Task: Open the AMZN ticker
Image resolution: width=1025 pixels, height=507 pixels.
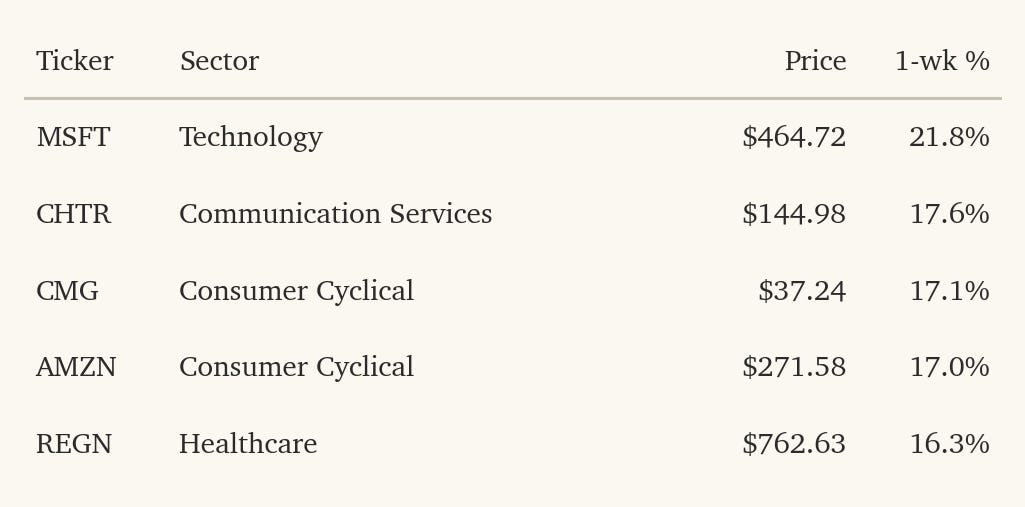Action: [x=76, y=367]
